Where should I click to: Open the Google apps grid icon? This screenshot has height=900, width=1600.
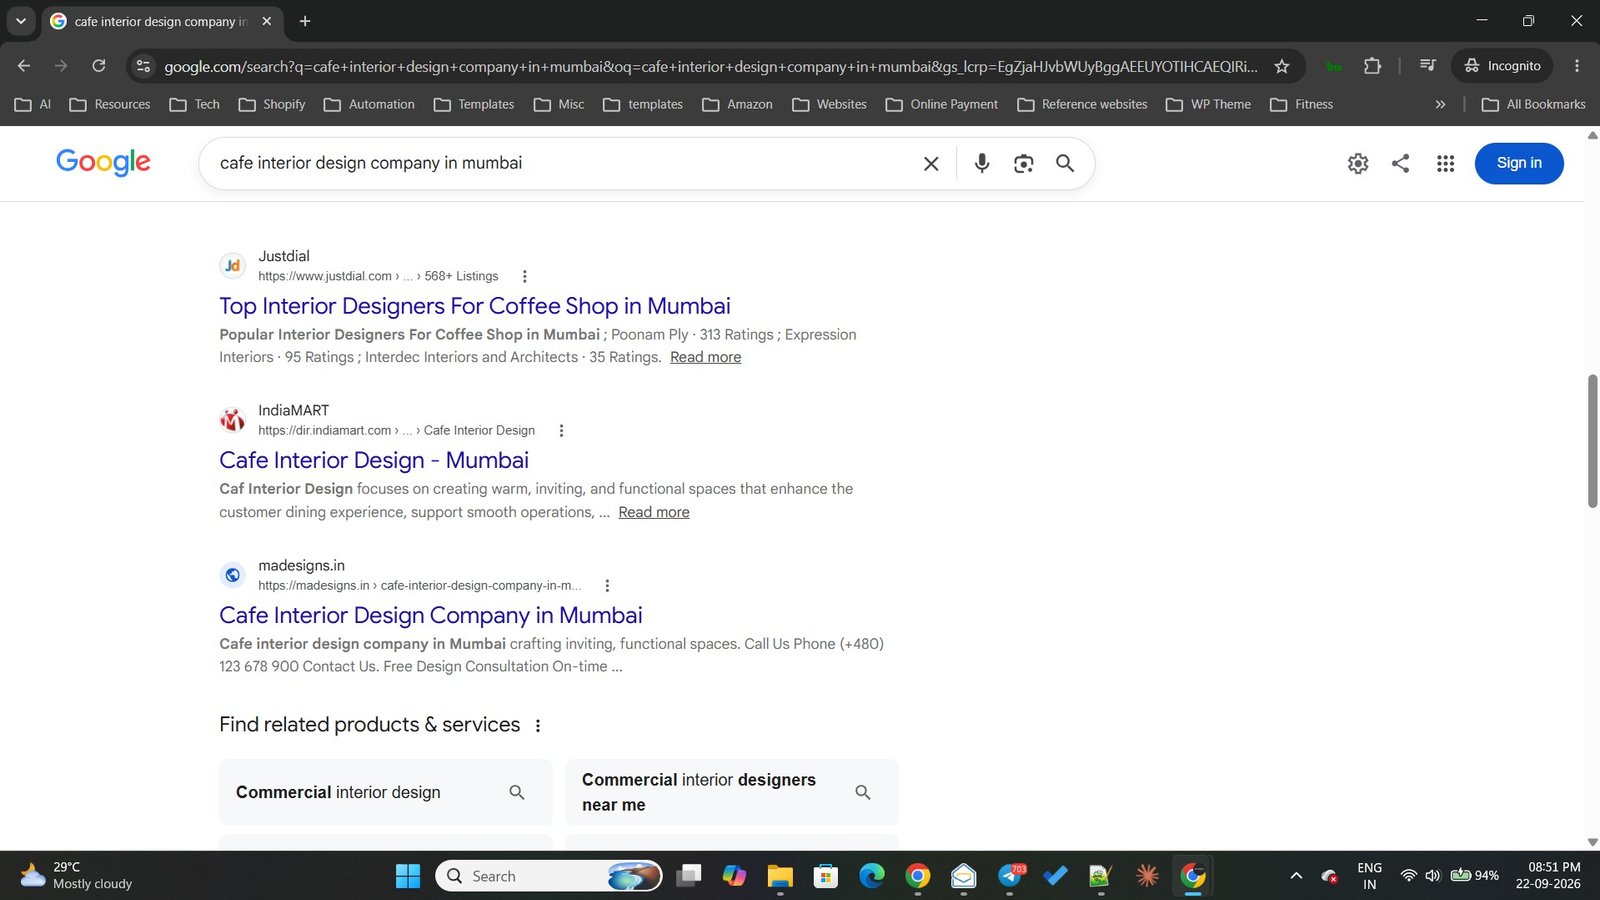[x=1445, y=163]
